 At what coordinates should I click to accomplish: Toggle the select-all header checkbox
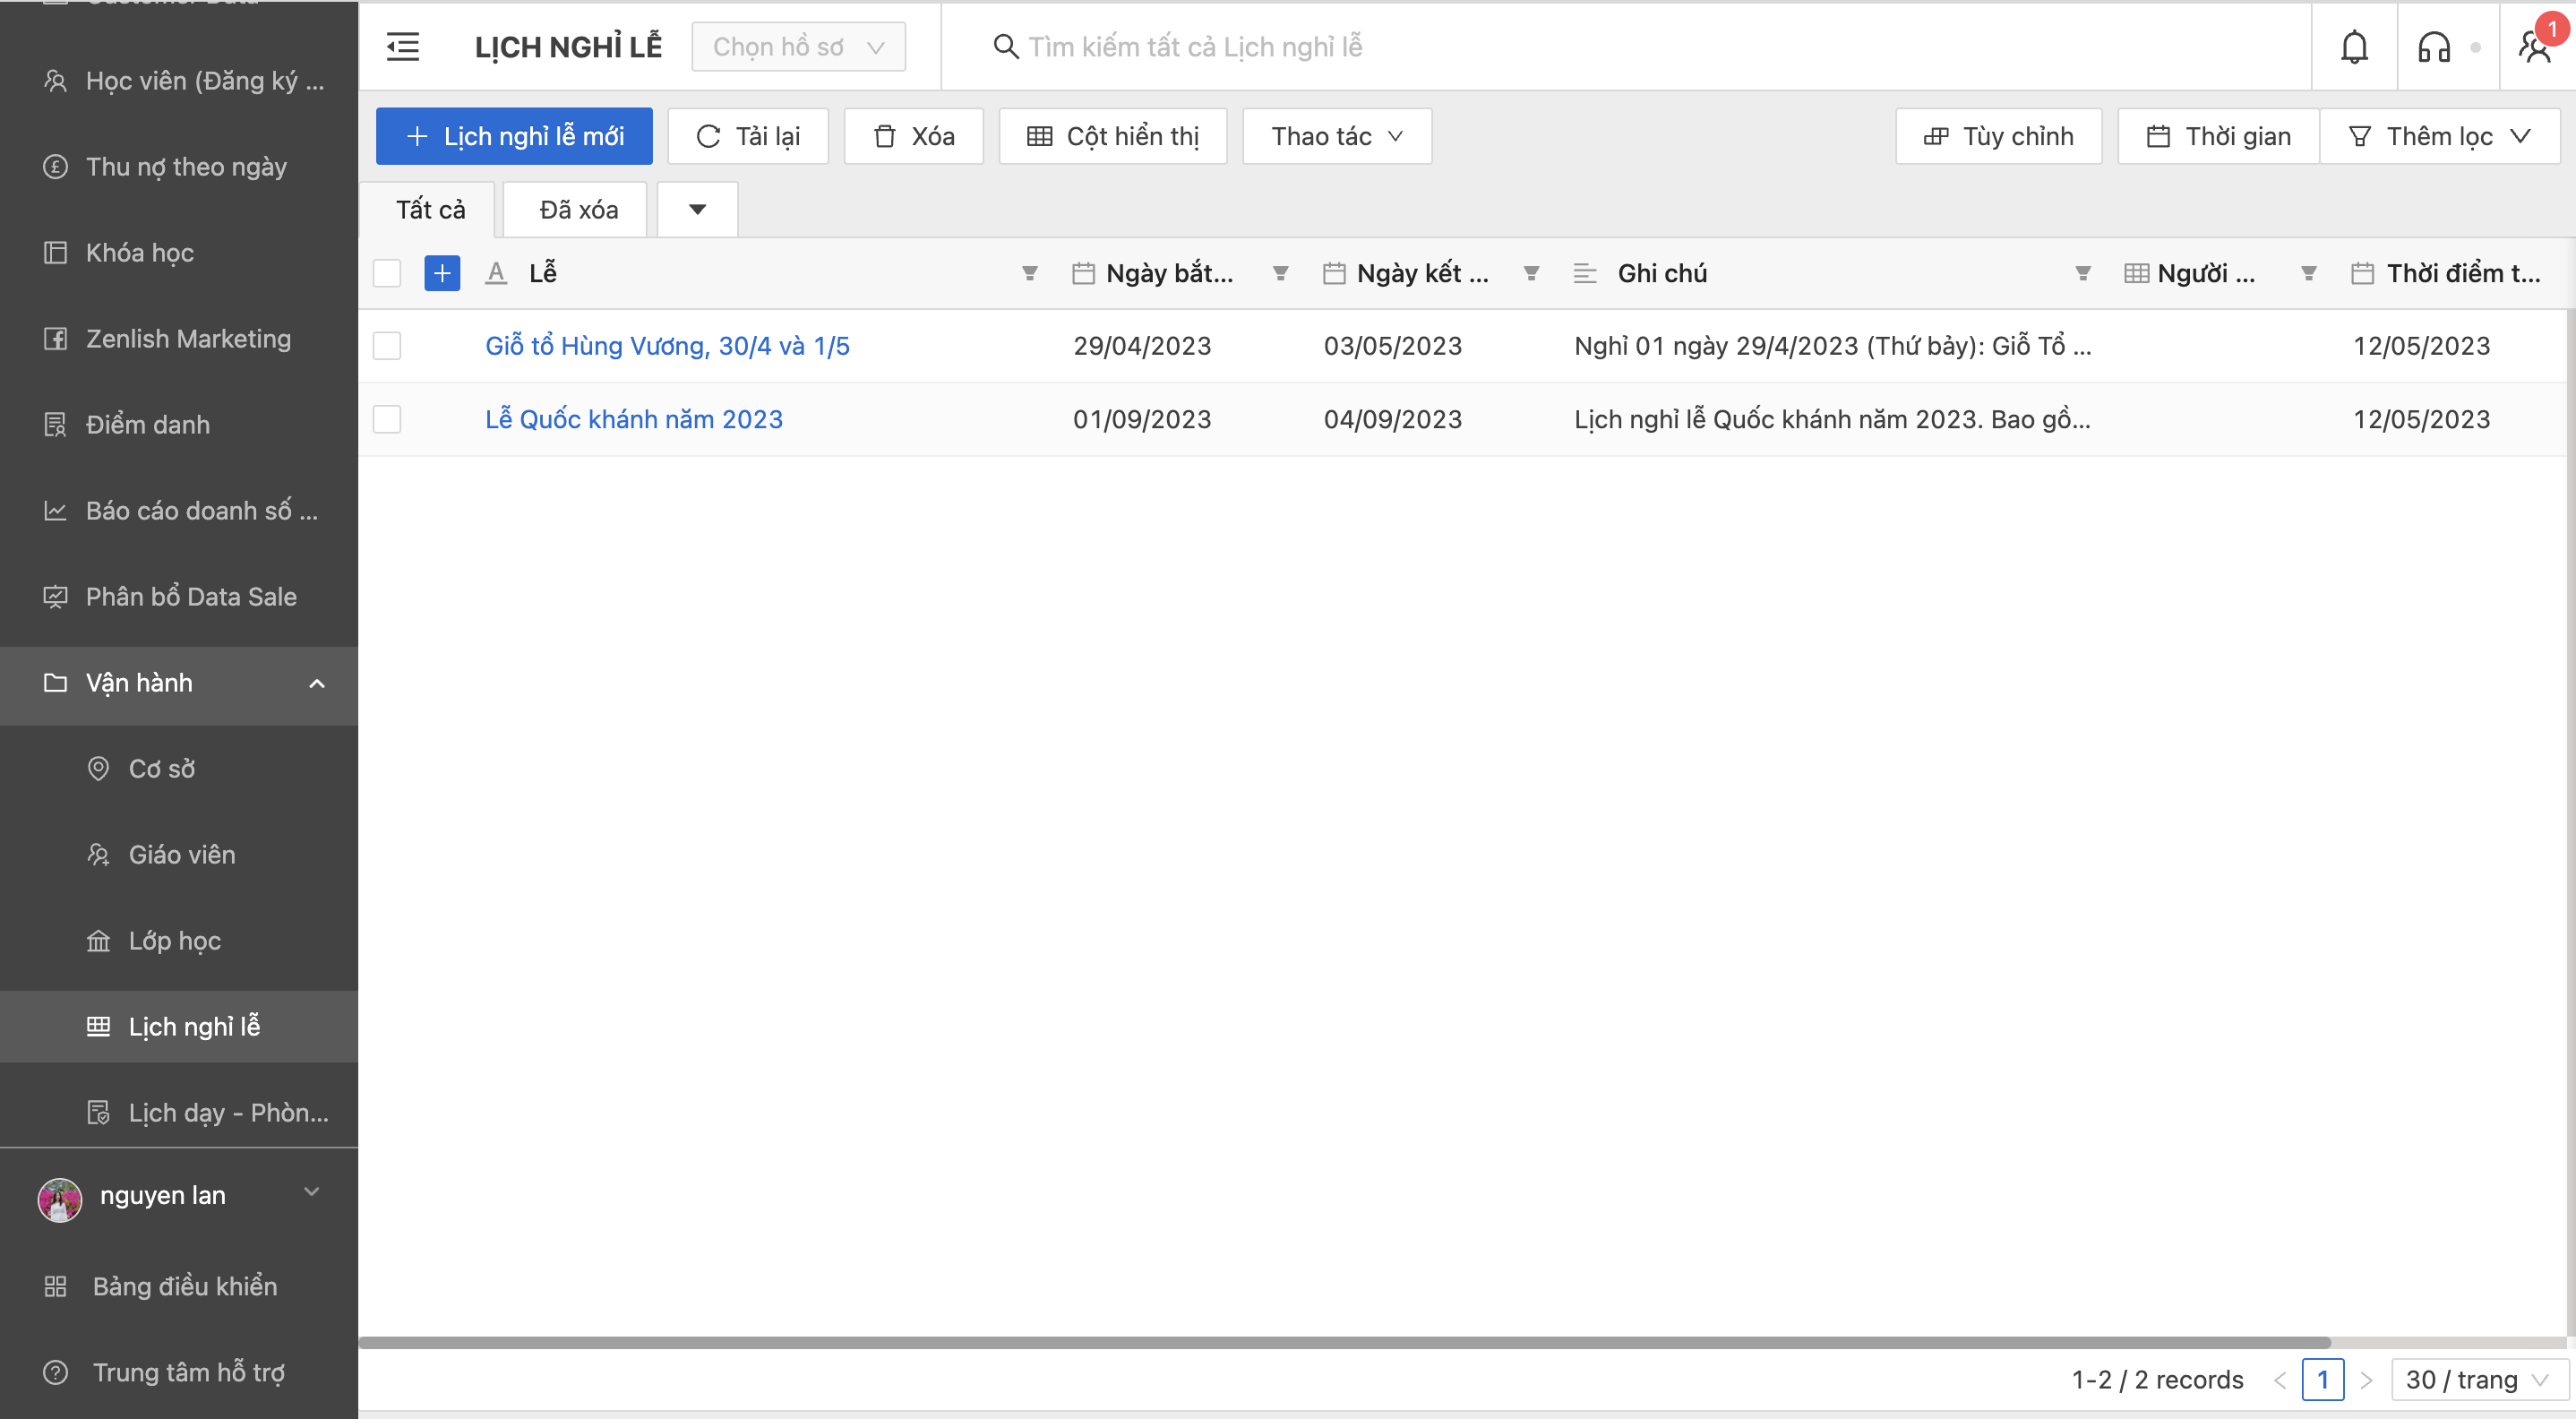(x=387, y=273)
